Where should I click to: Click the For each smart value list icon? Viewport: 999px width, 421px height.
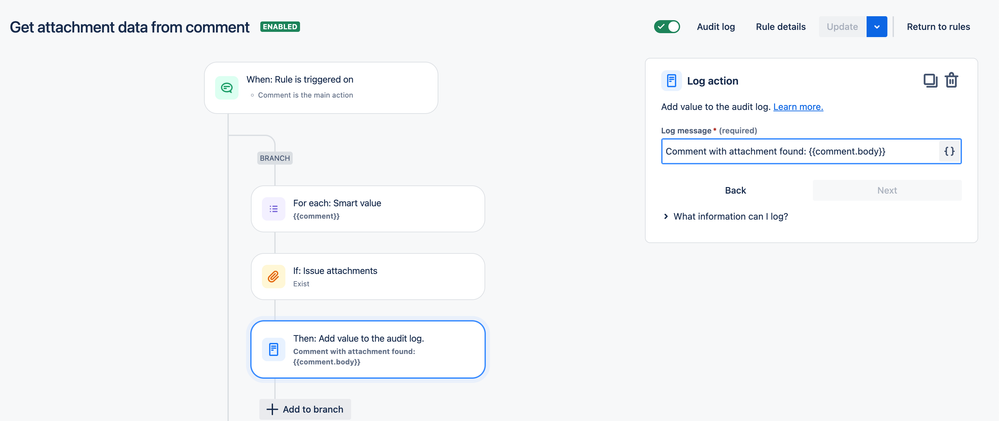pos(273,209)
